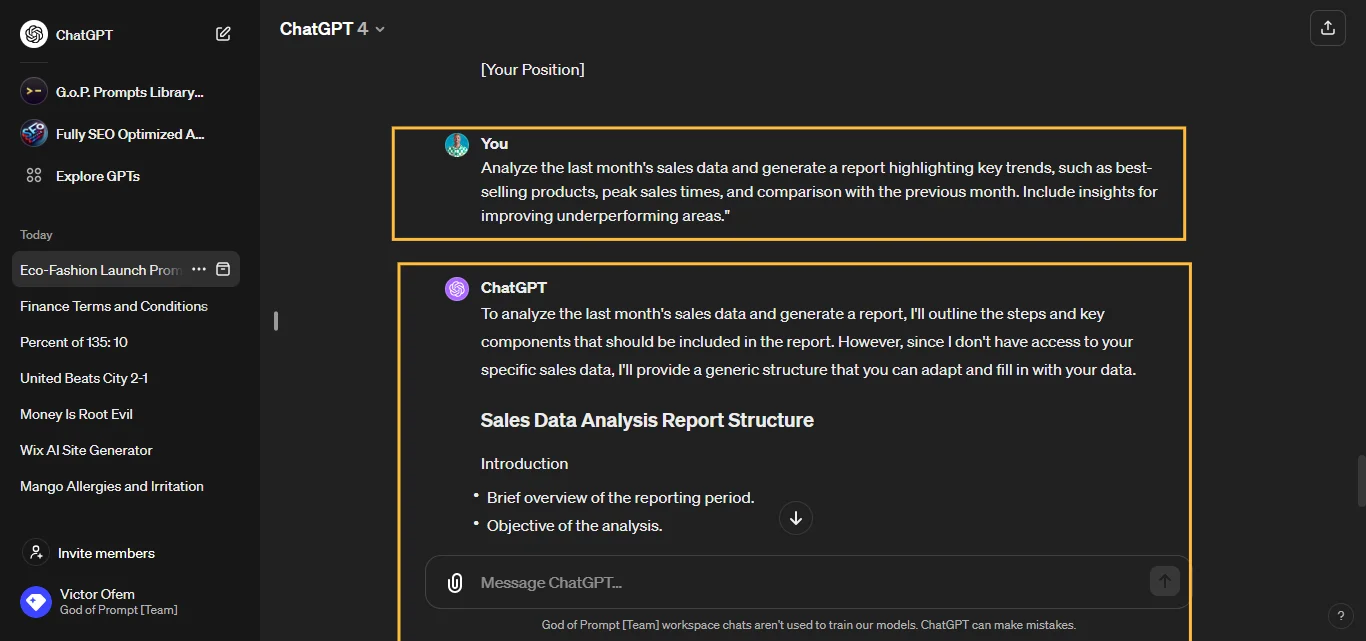Viewport: 1366px width, 641px height.
Task: Open the ChatGPT 4 model dropdown
Action: tap(333, 29)
